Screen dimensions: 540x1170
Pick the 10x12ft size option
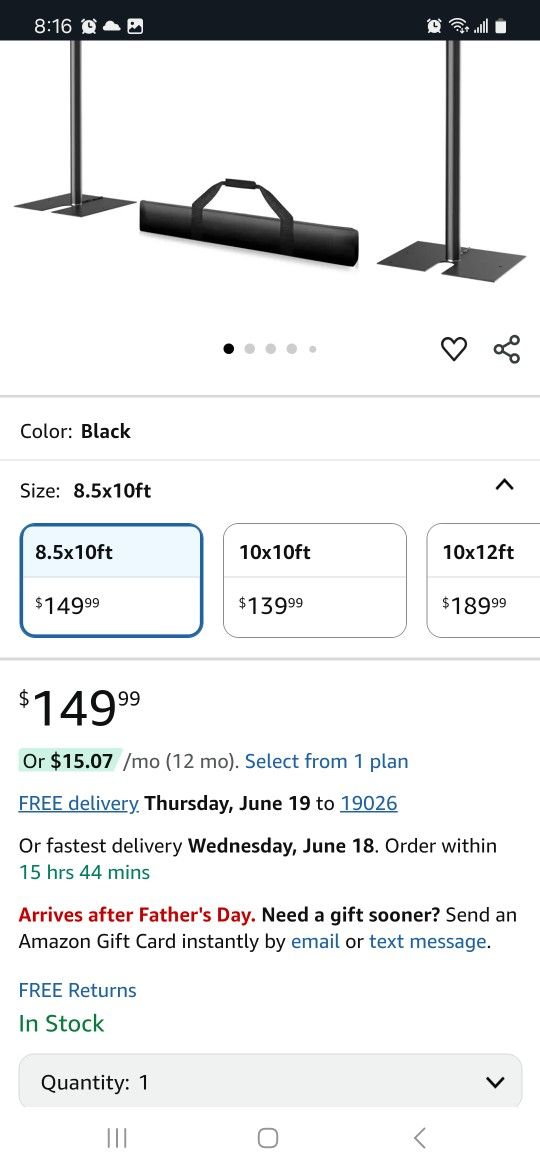pos(483,581)
